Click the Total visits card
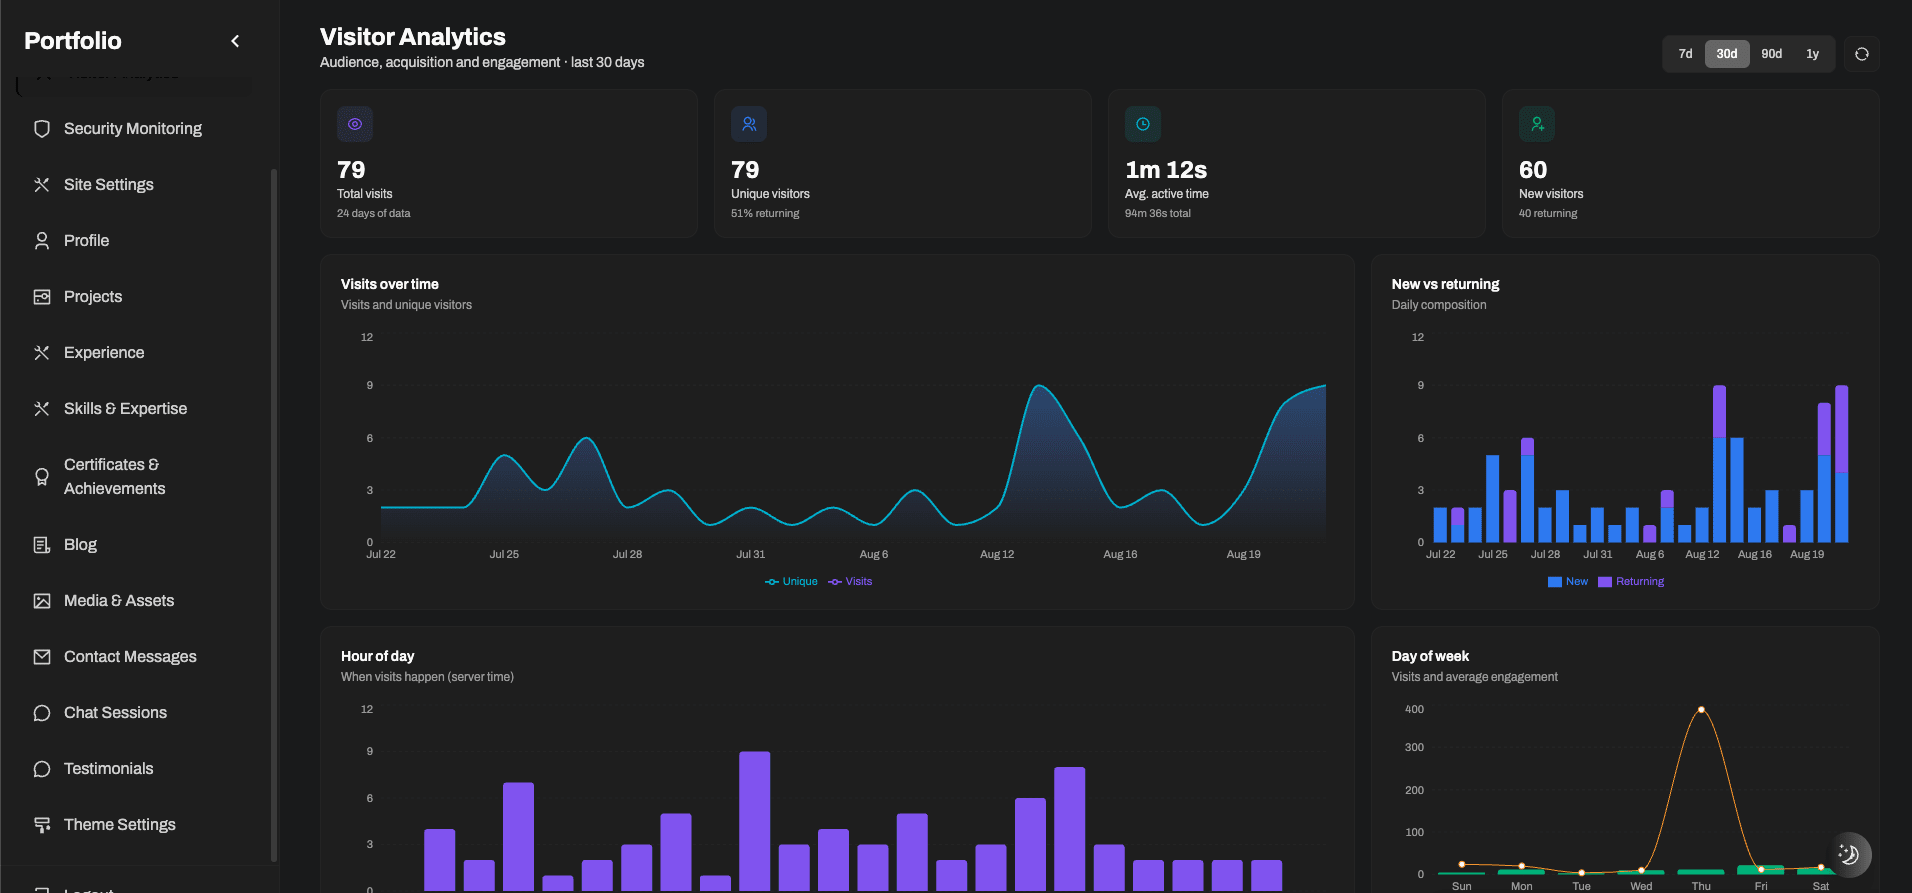 pyautogui.click(x=509, y=164)
